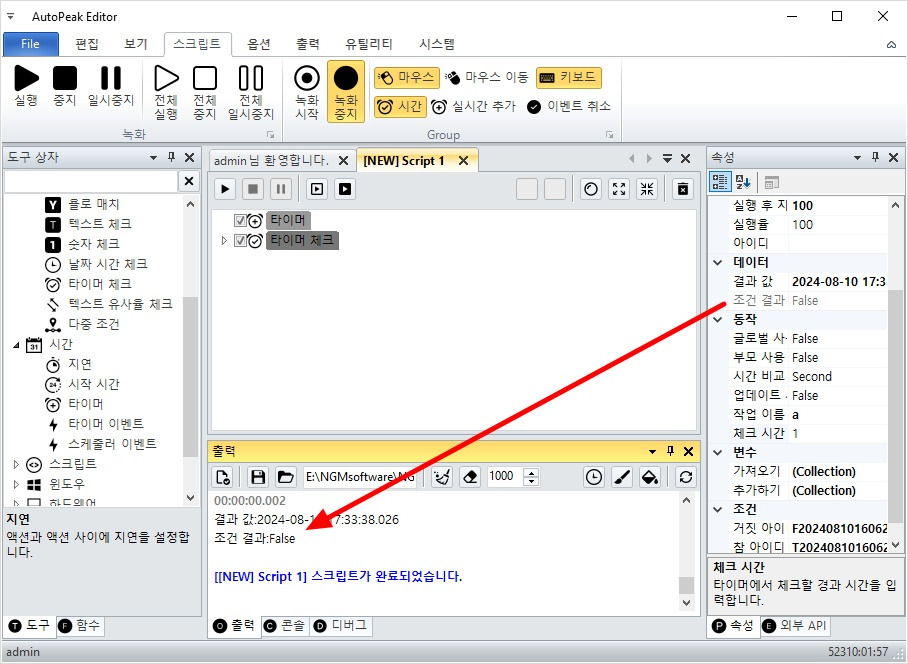Open the 편집 ribbon tab
The width and height of the screenshot is (908, 664).
point(87,44)
